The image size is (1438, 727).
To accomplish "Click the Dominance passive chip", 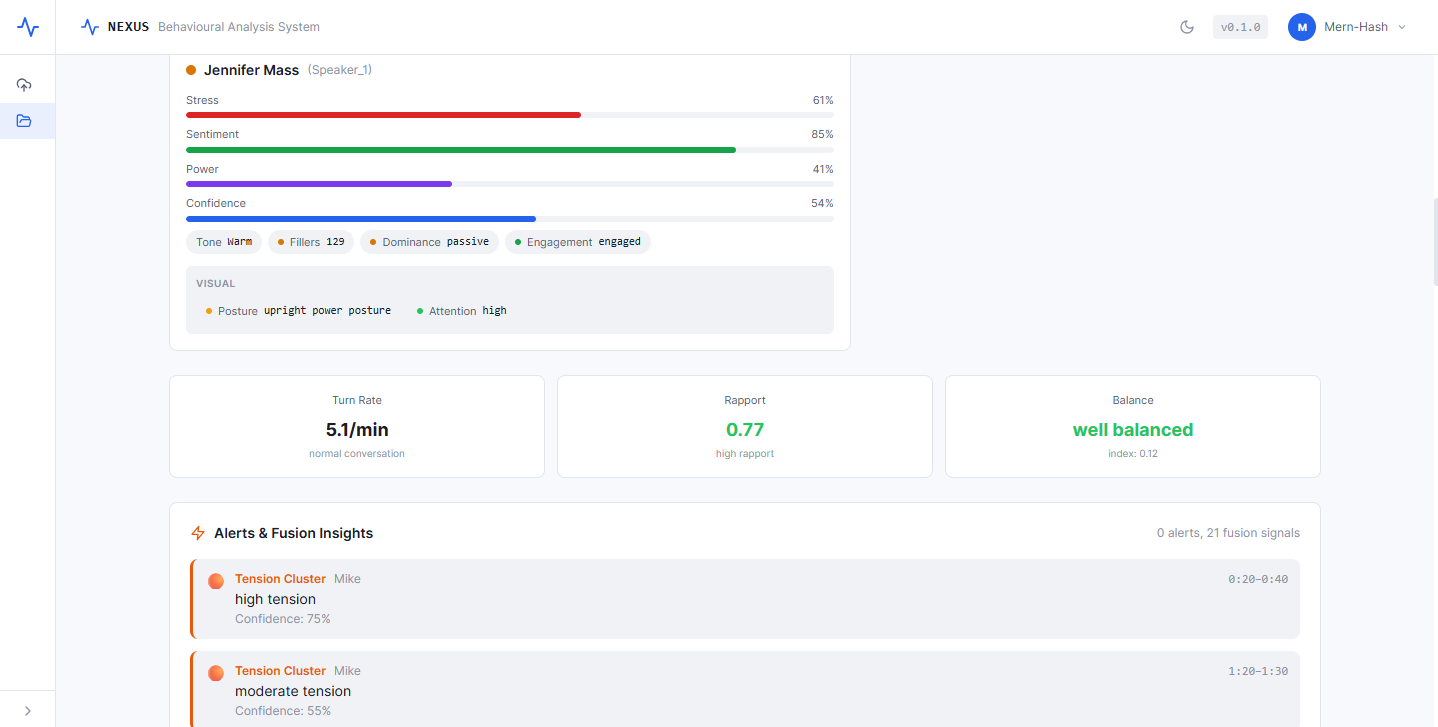I will click(429, 242).
